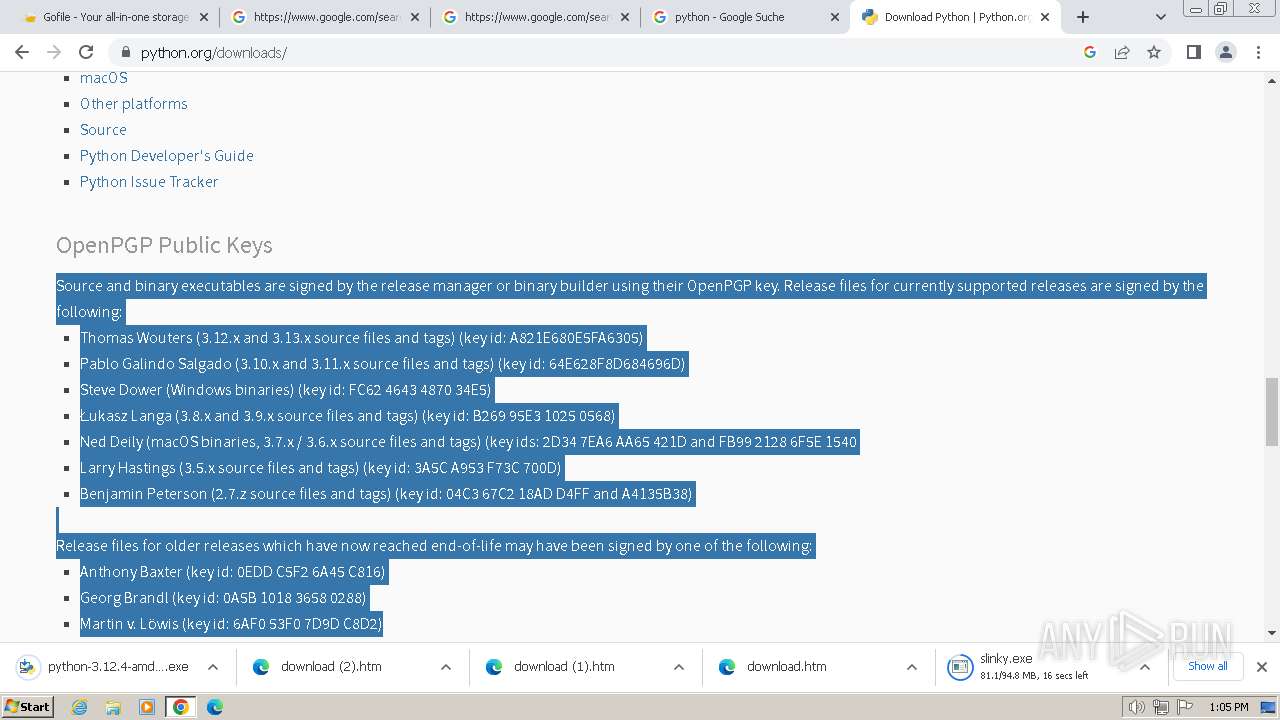Open the Other platforms link

(134, 103)
